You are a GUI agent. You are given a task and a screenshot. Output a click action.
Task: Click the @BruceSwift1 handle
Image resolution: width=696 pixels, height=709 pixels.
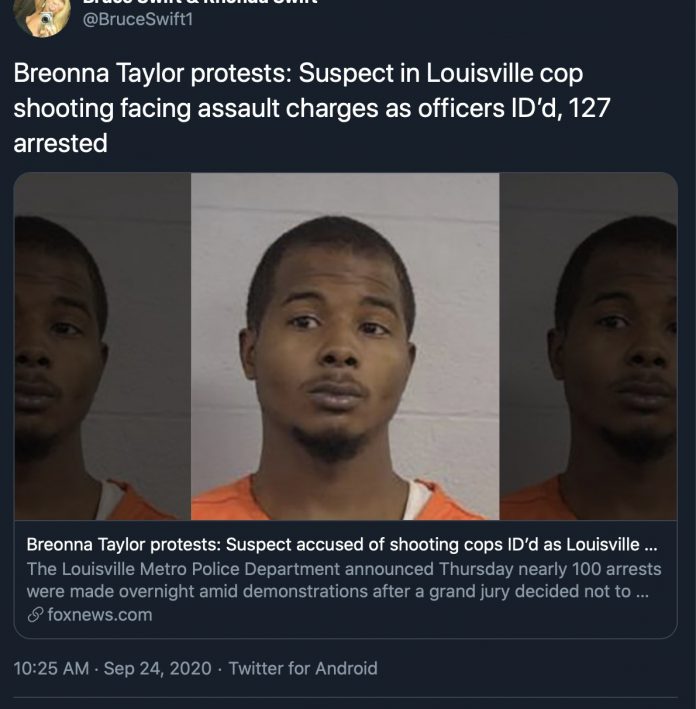coord(137,19)
